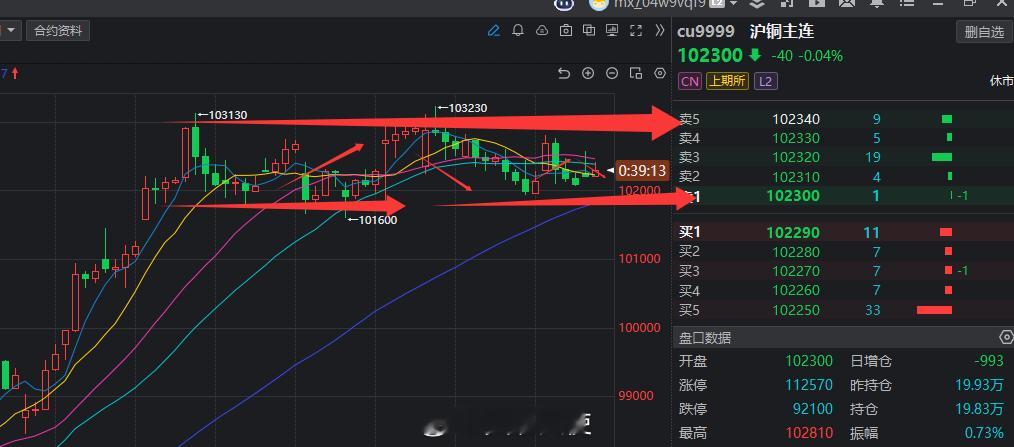
Task: Select the 买3 row price 102270
Action: click(796, 271)
